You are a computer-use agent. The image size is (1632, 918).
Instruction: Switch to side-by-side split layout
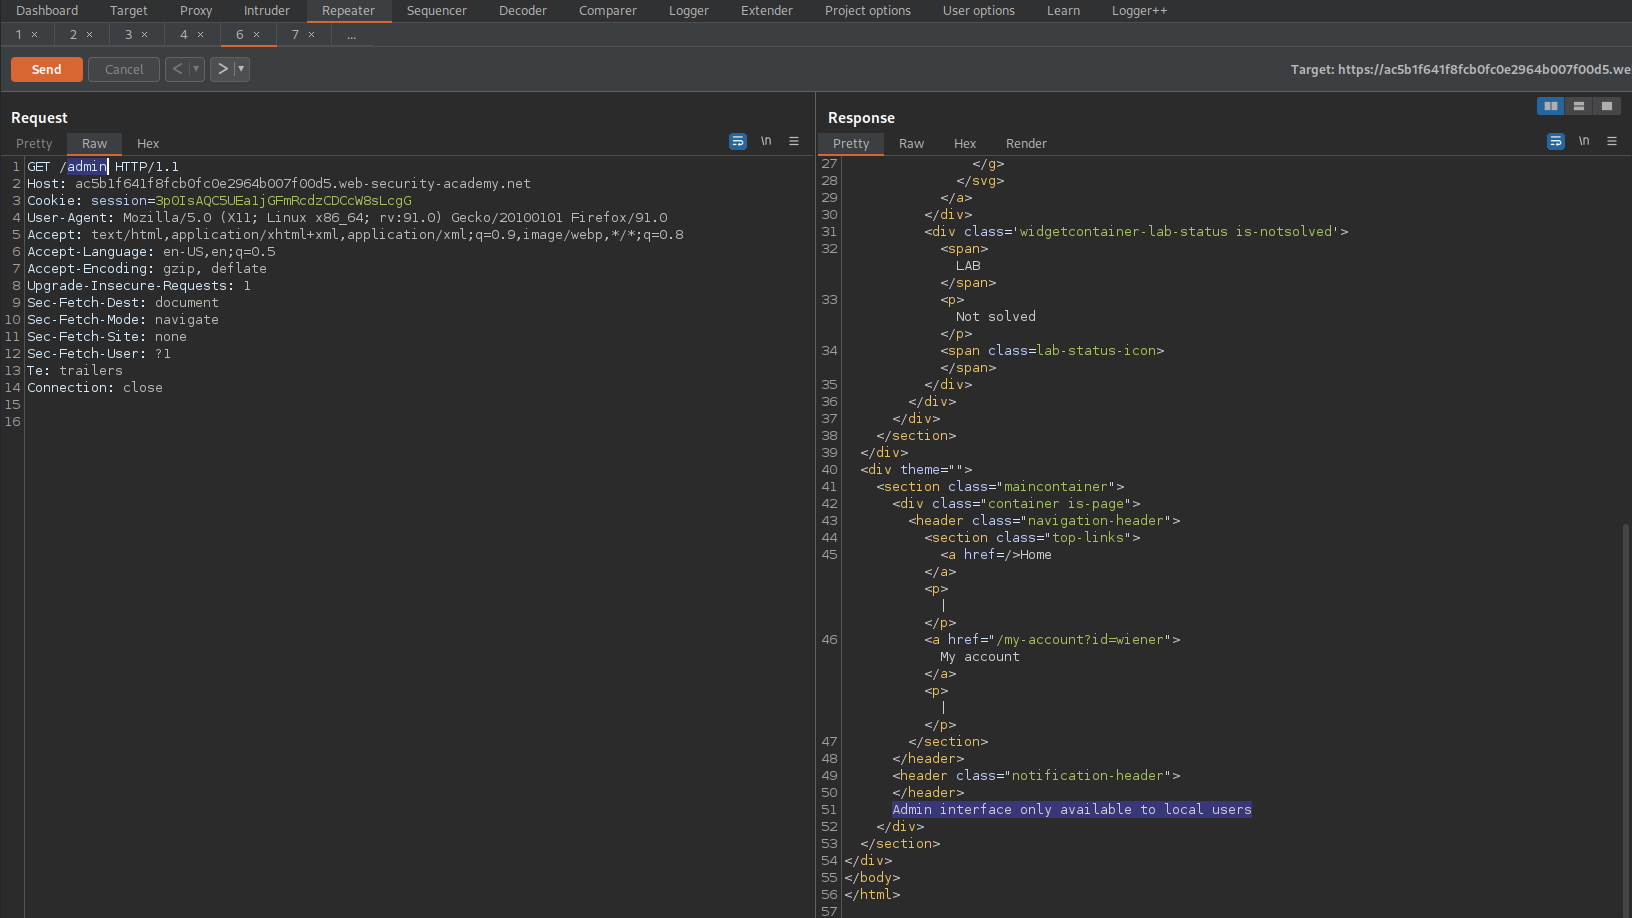[1551, 106]
